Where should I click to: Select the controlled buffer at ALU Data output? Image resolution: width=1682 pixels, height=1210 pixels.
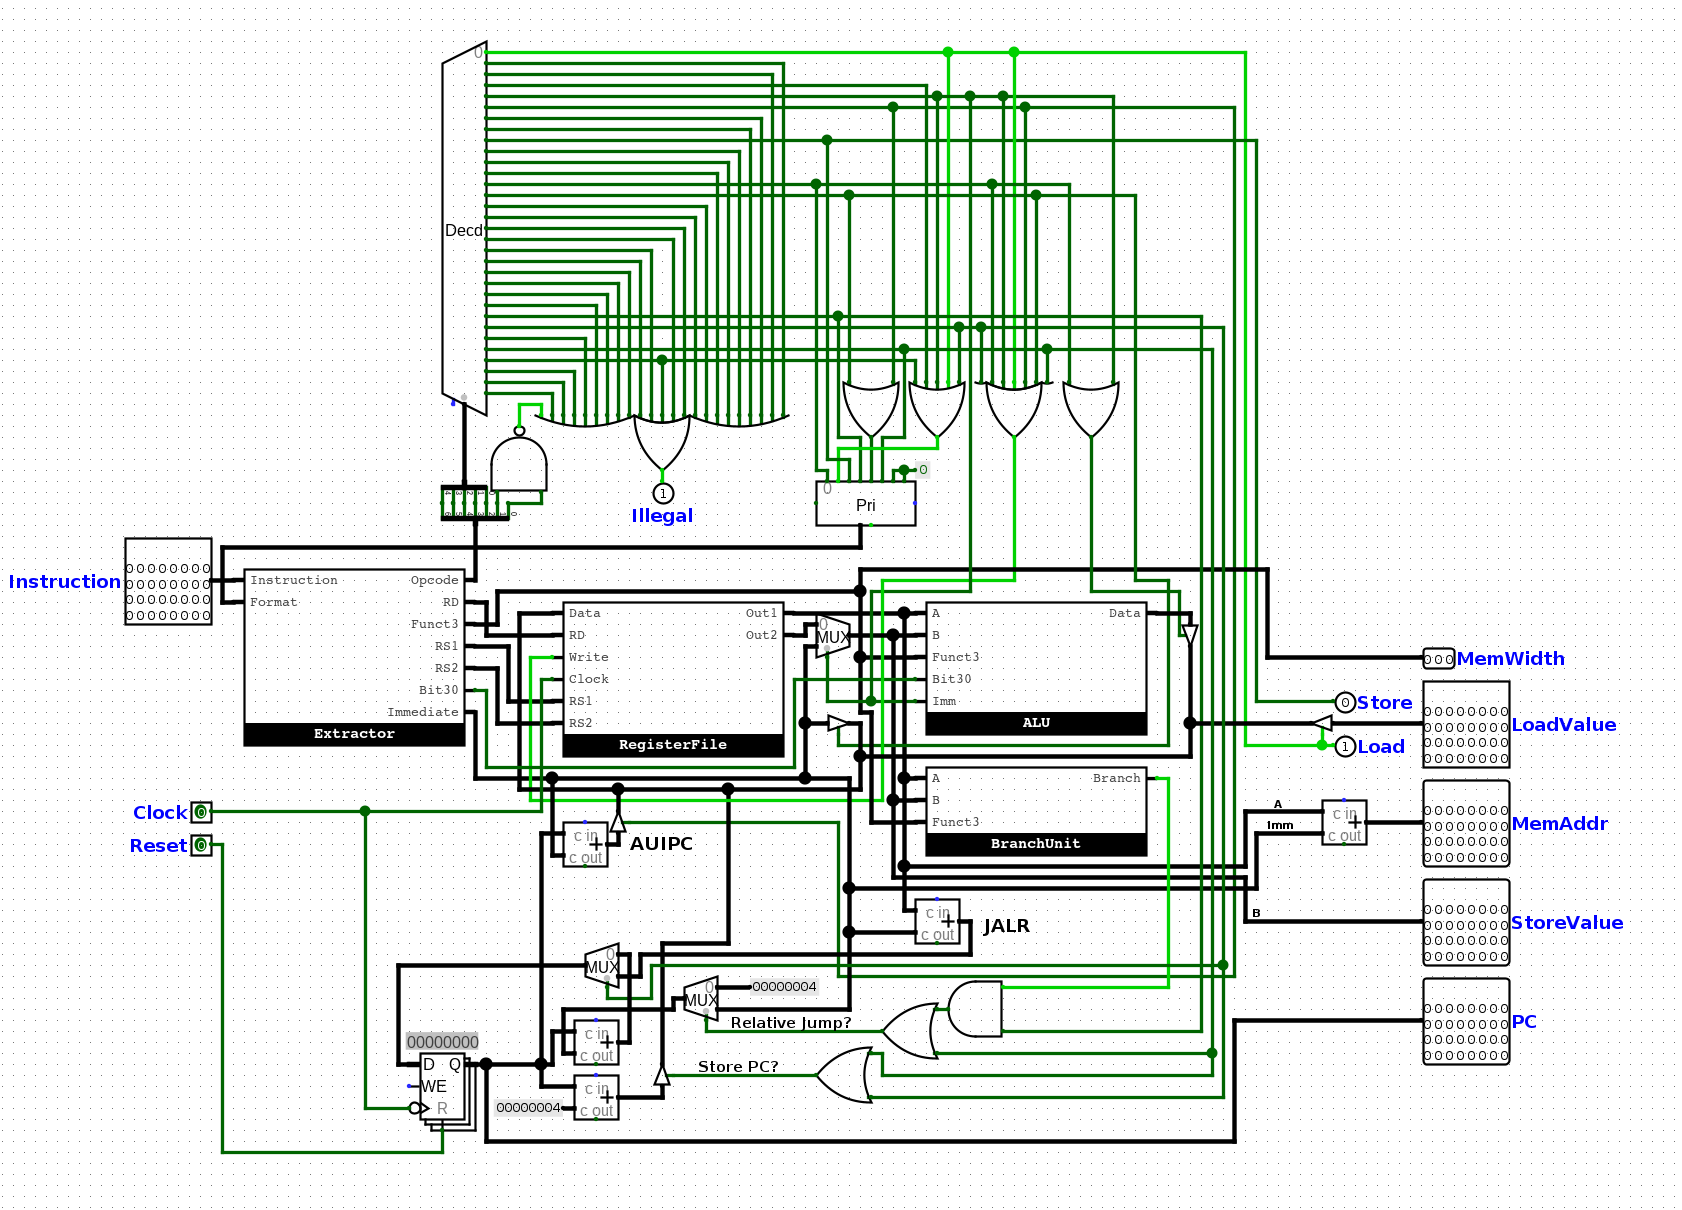[1190, 635]
